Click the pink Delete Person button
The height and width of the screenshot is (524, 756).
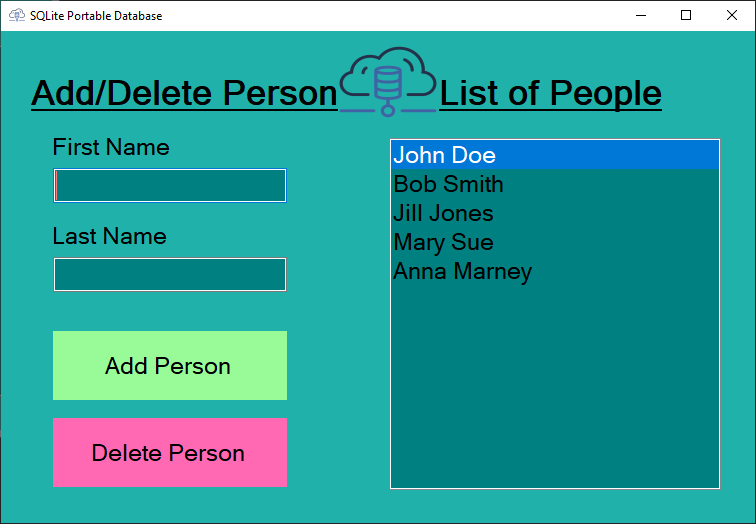click(170, 453)
